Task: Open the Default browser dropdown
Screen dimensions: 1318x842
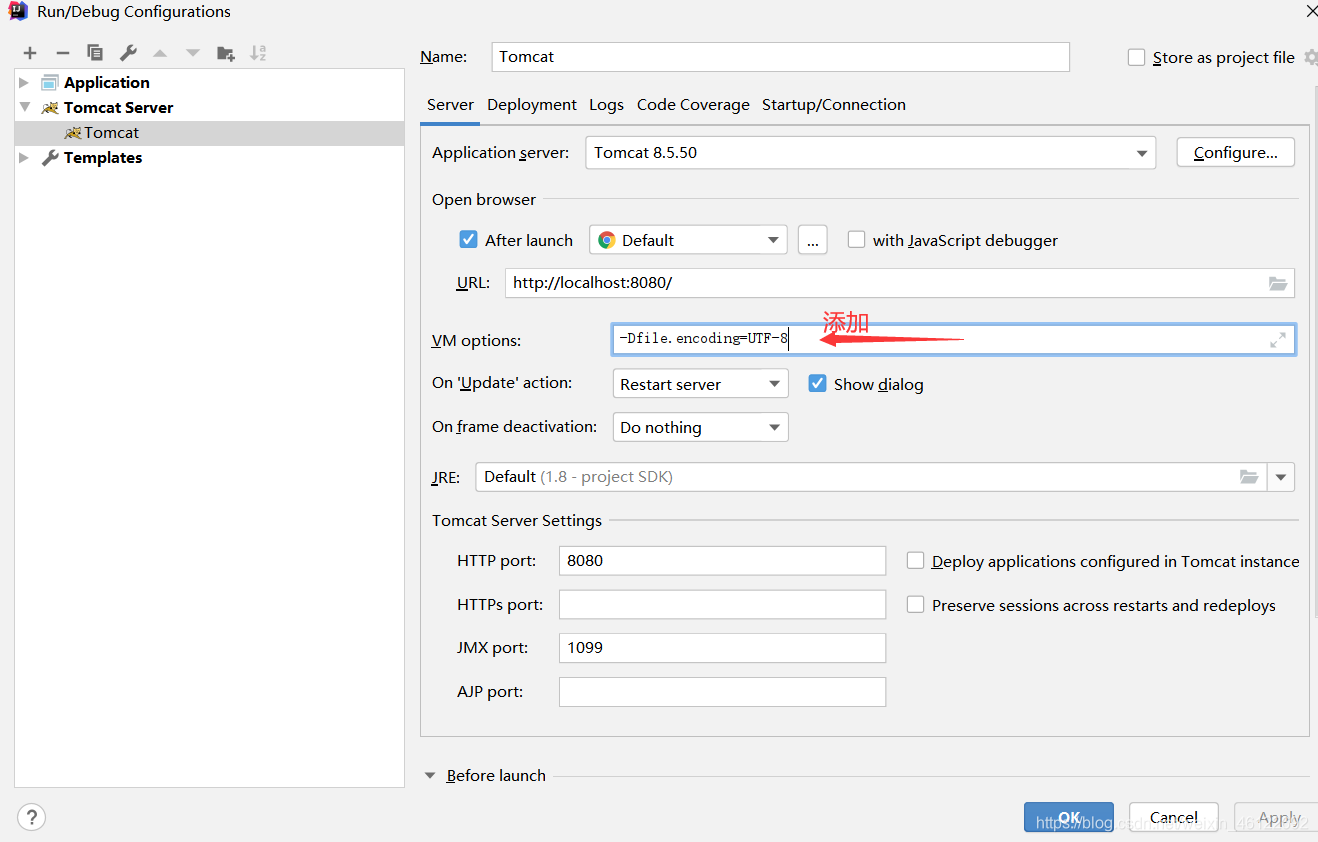Action: (x=688, y=240)
